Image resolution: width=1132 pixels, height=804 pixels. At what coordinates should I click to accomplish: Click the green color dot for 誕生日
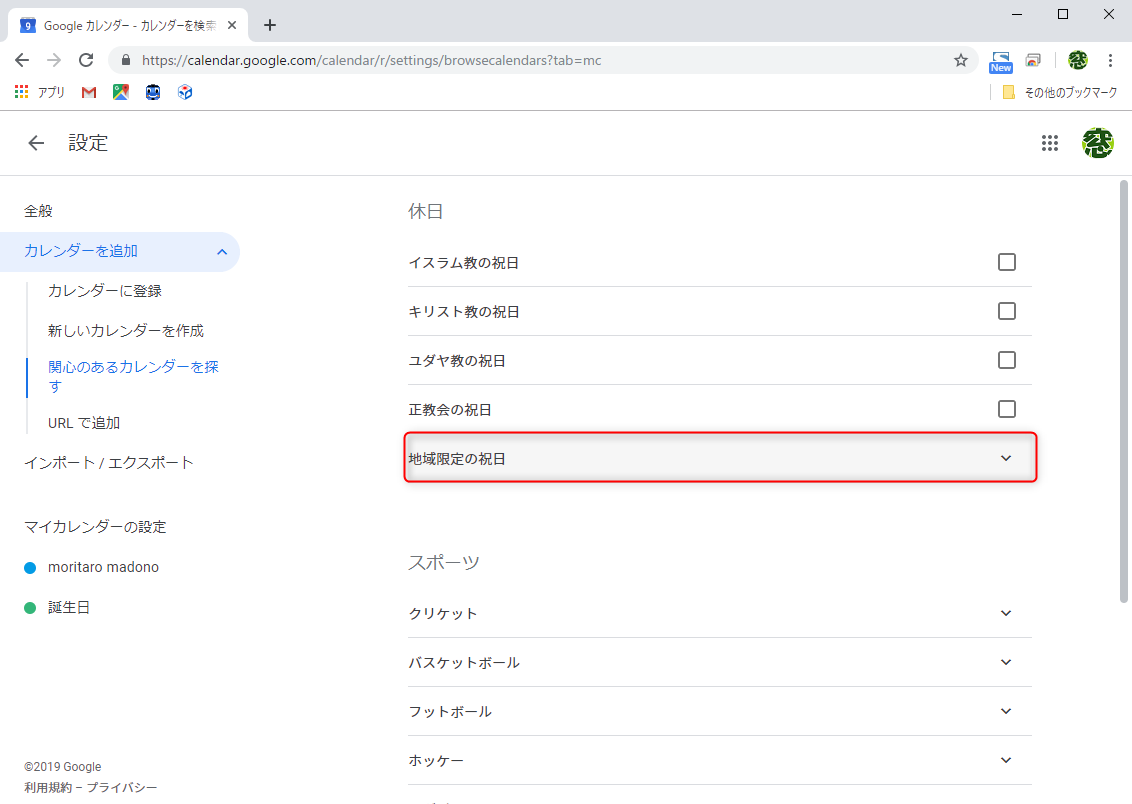tap(30, 608)
